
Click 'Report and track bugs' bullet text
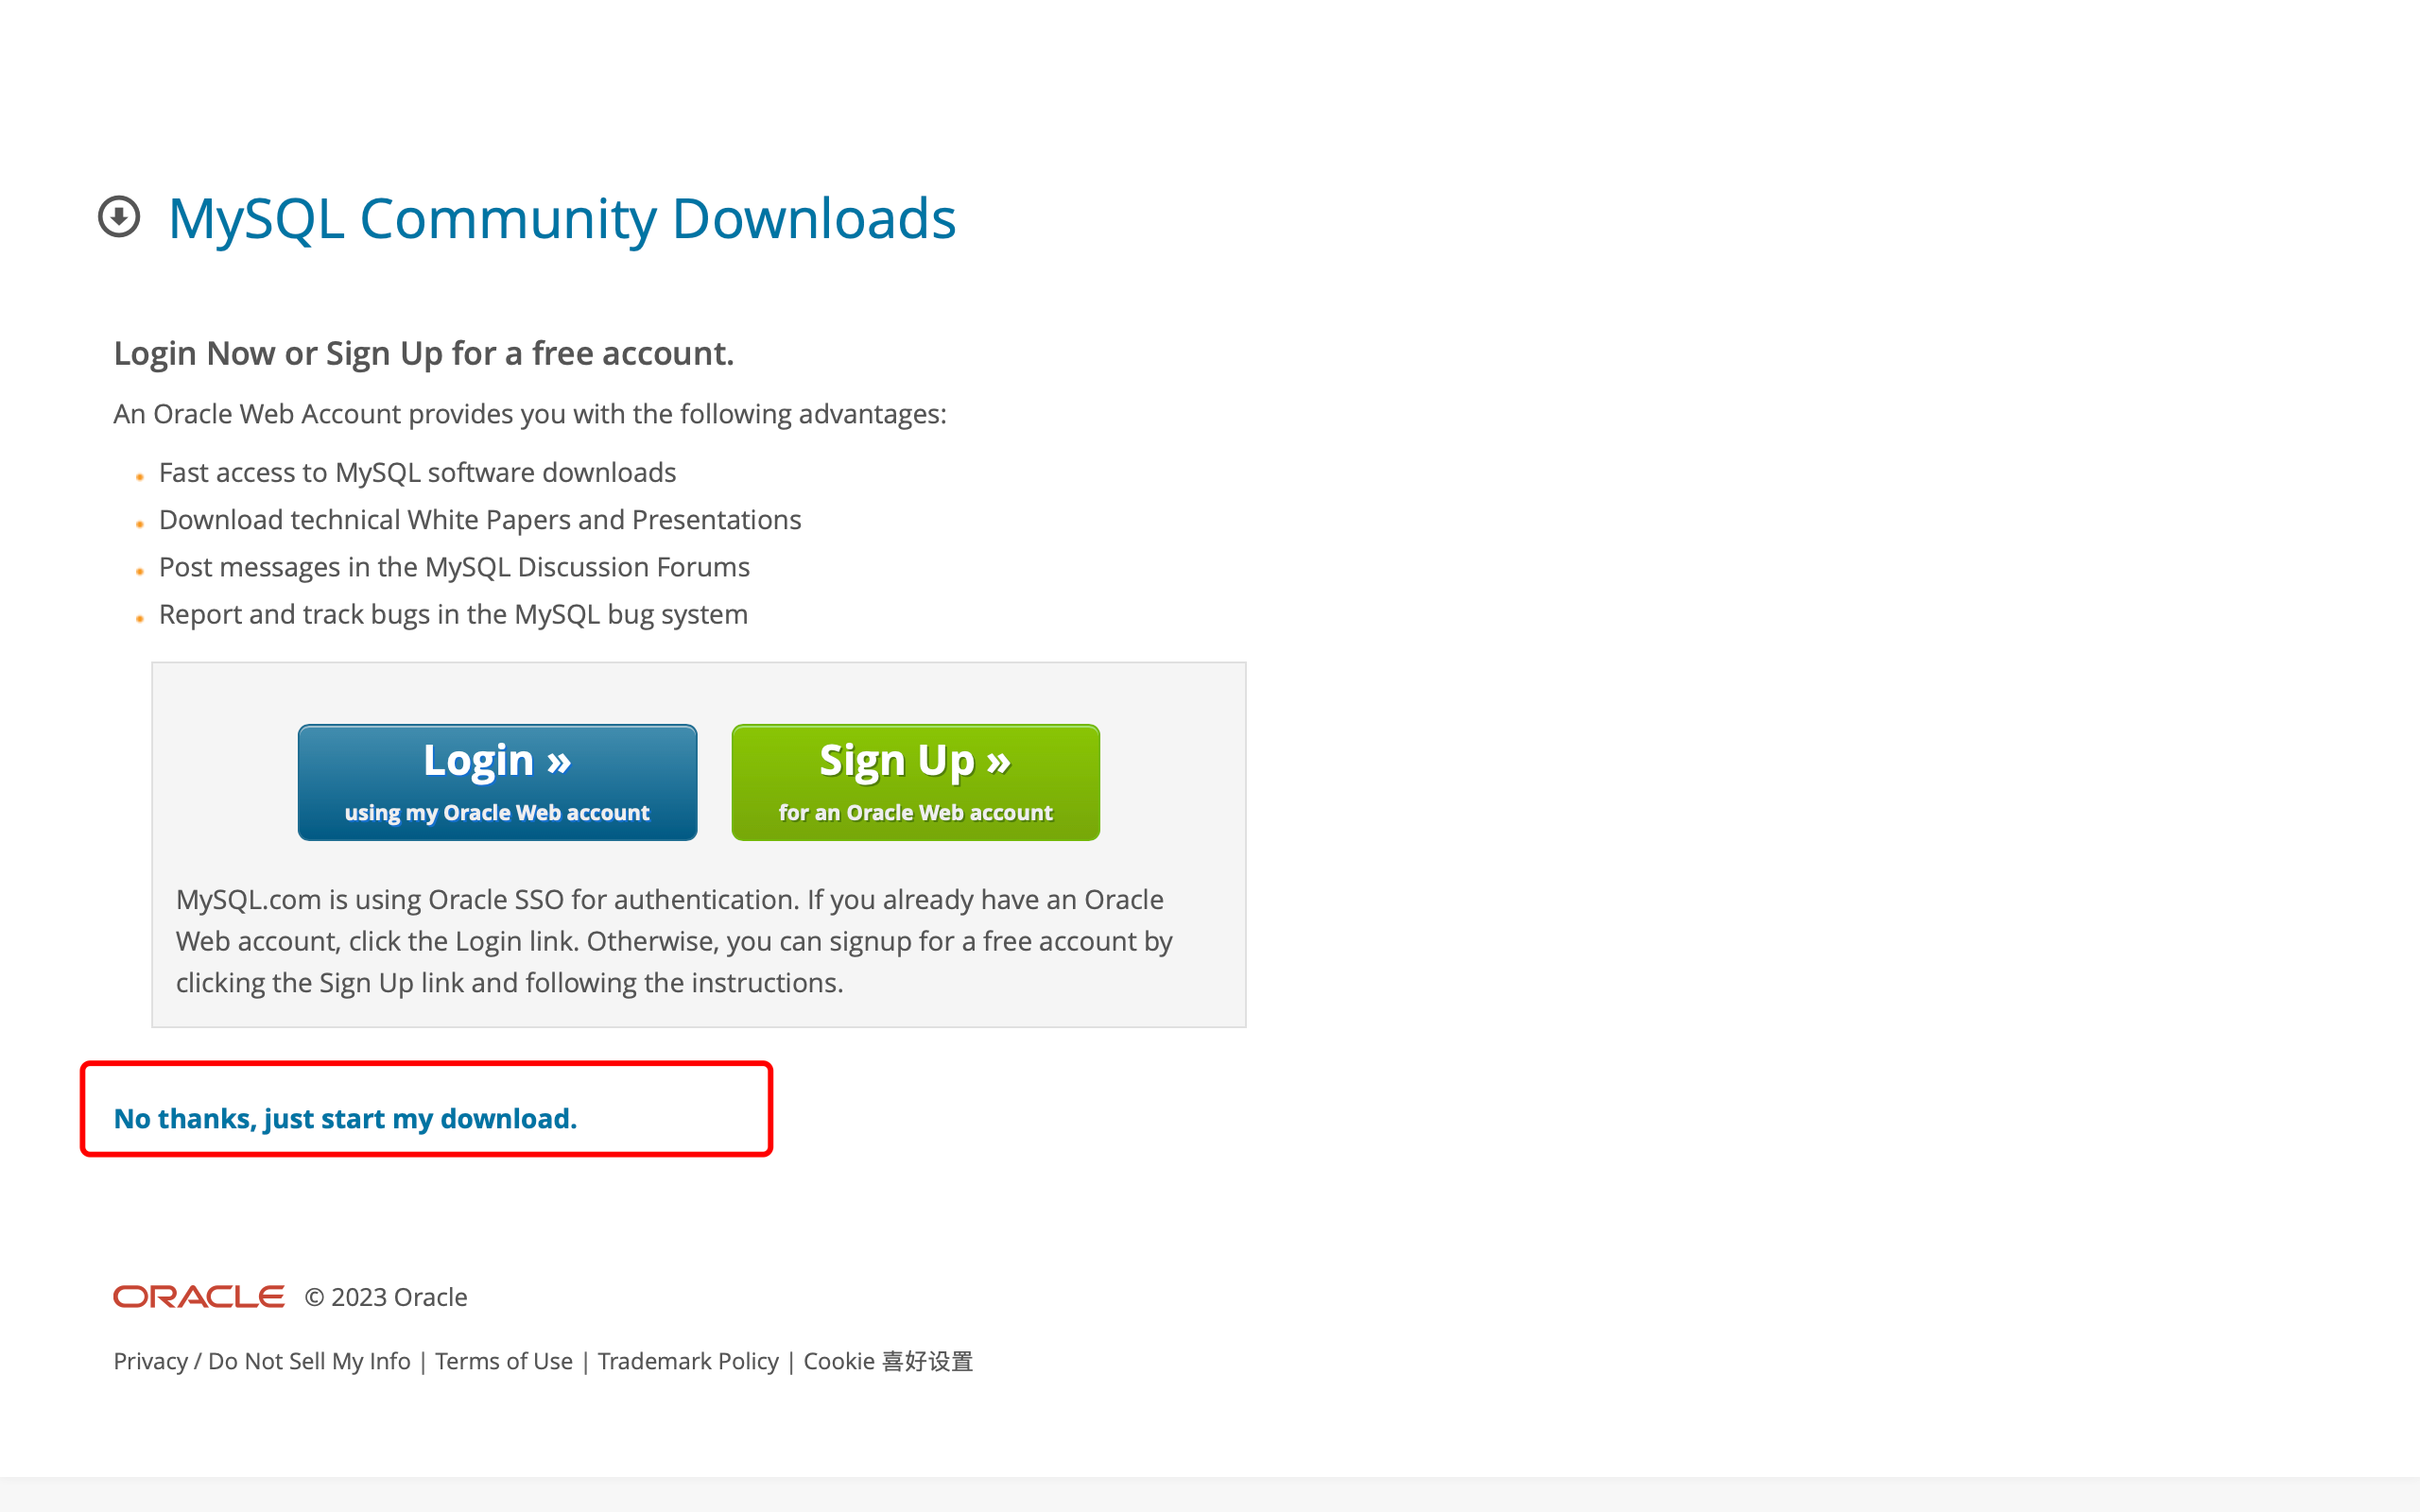point(453,614)
